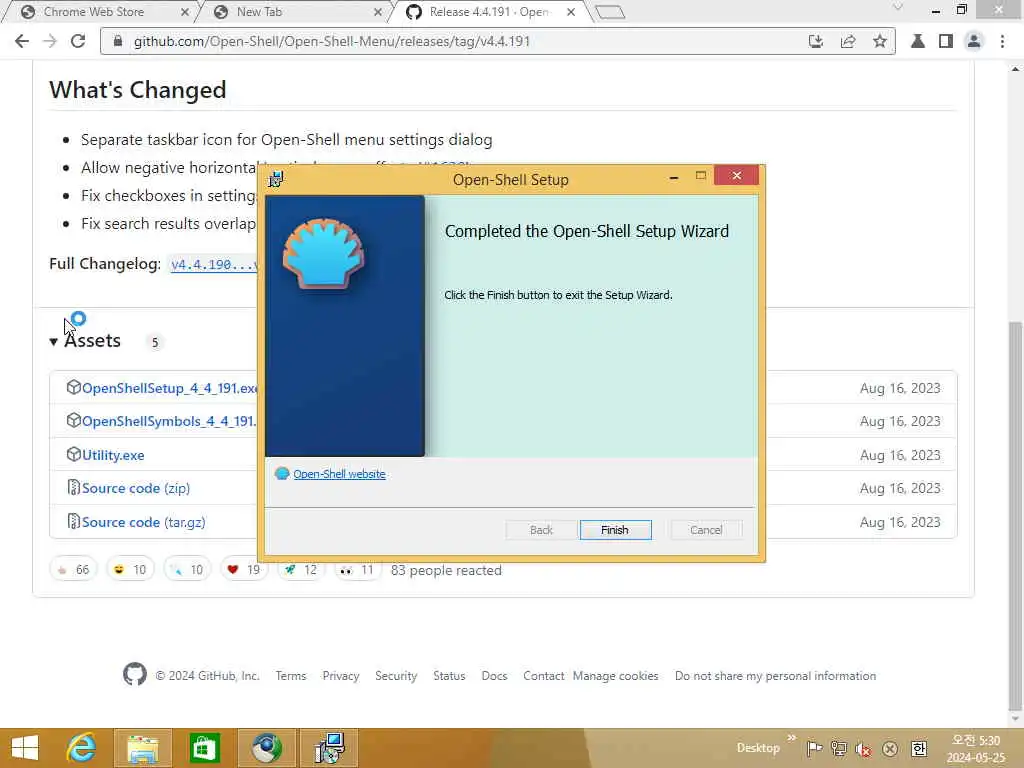Reload the GitHub release page
This screenshot has height=768, width=1024.
pyautogui.click(x=78, y=41)
